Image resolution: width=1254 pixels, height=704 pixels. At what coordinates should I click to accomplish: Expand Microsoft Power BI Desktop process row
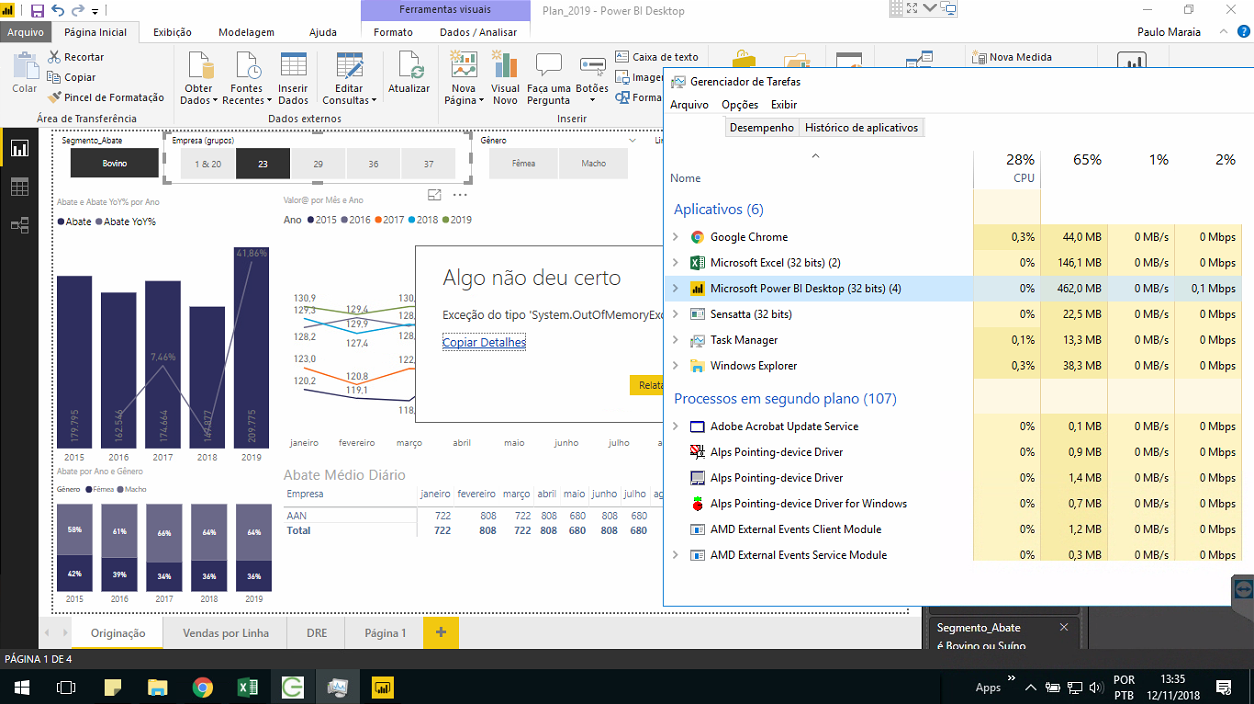[676, 289]
